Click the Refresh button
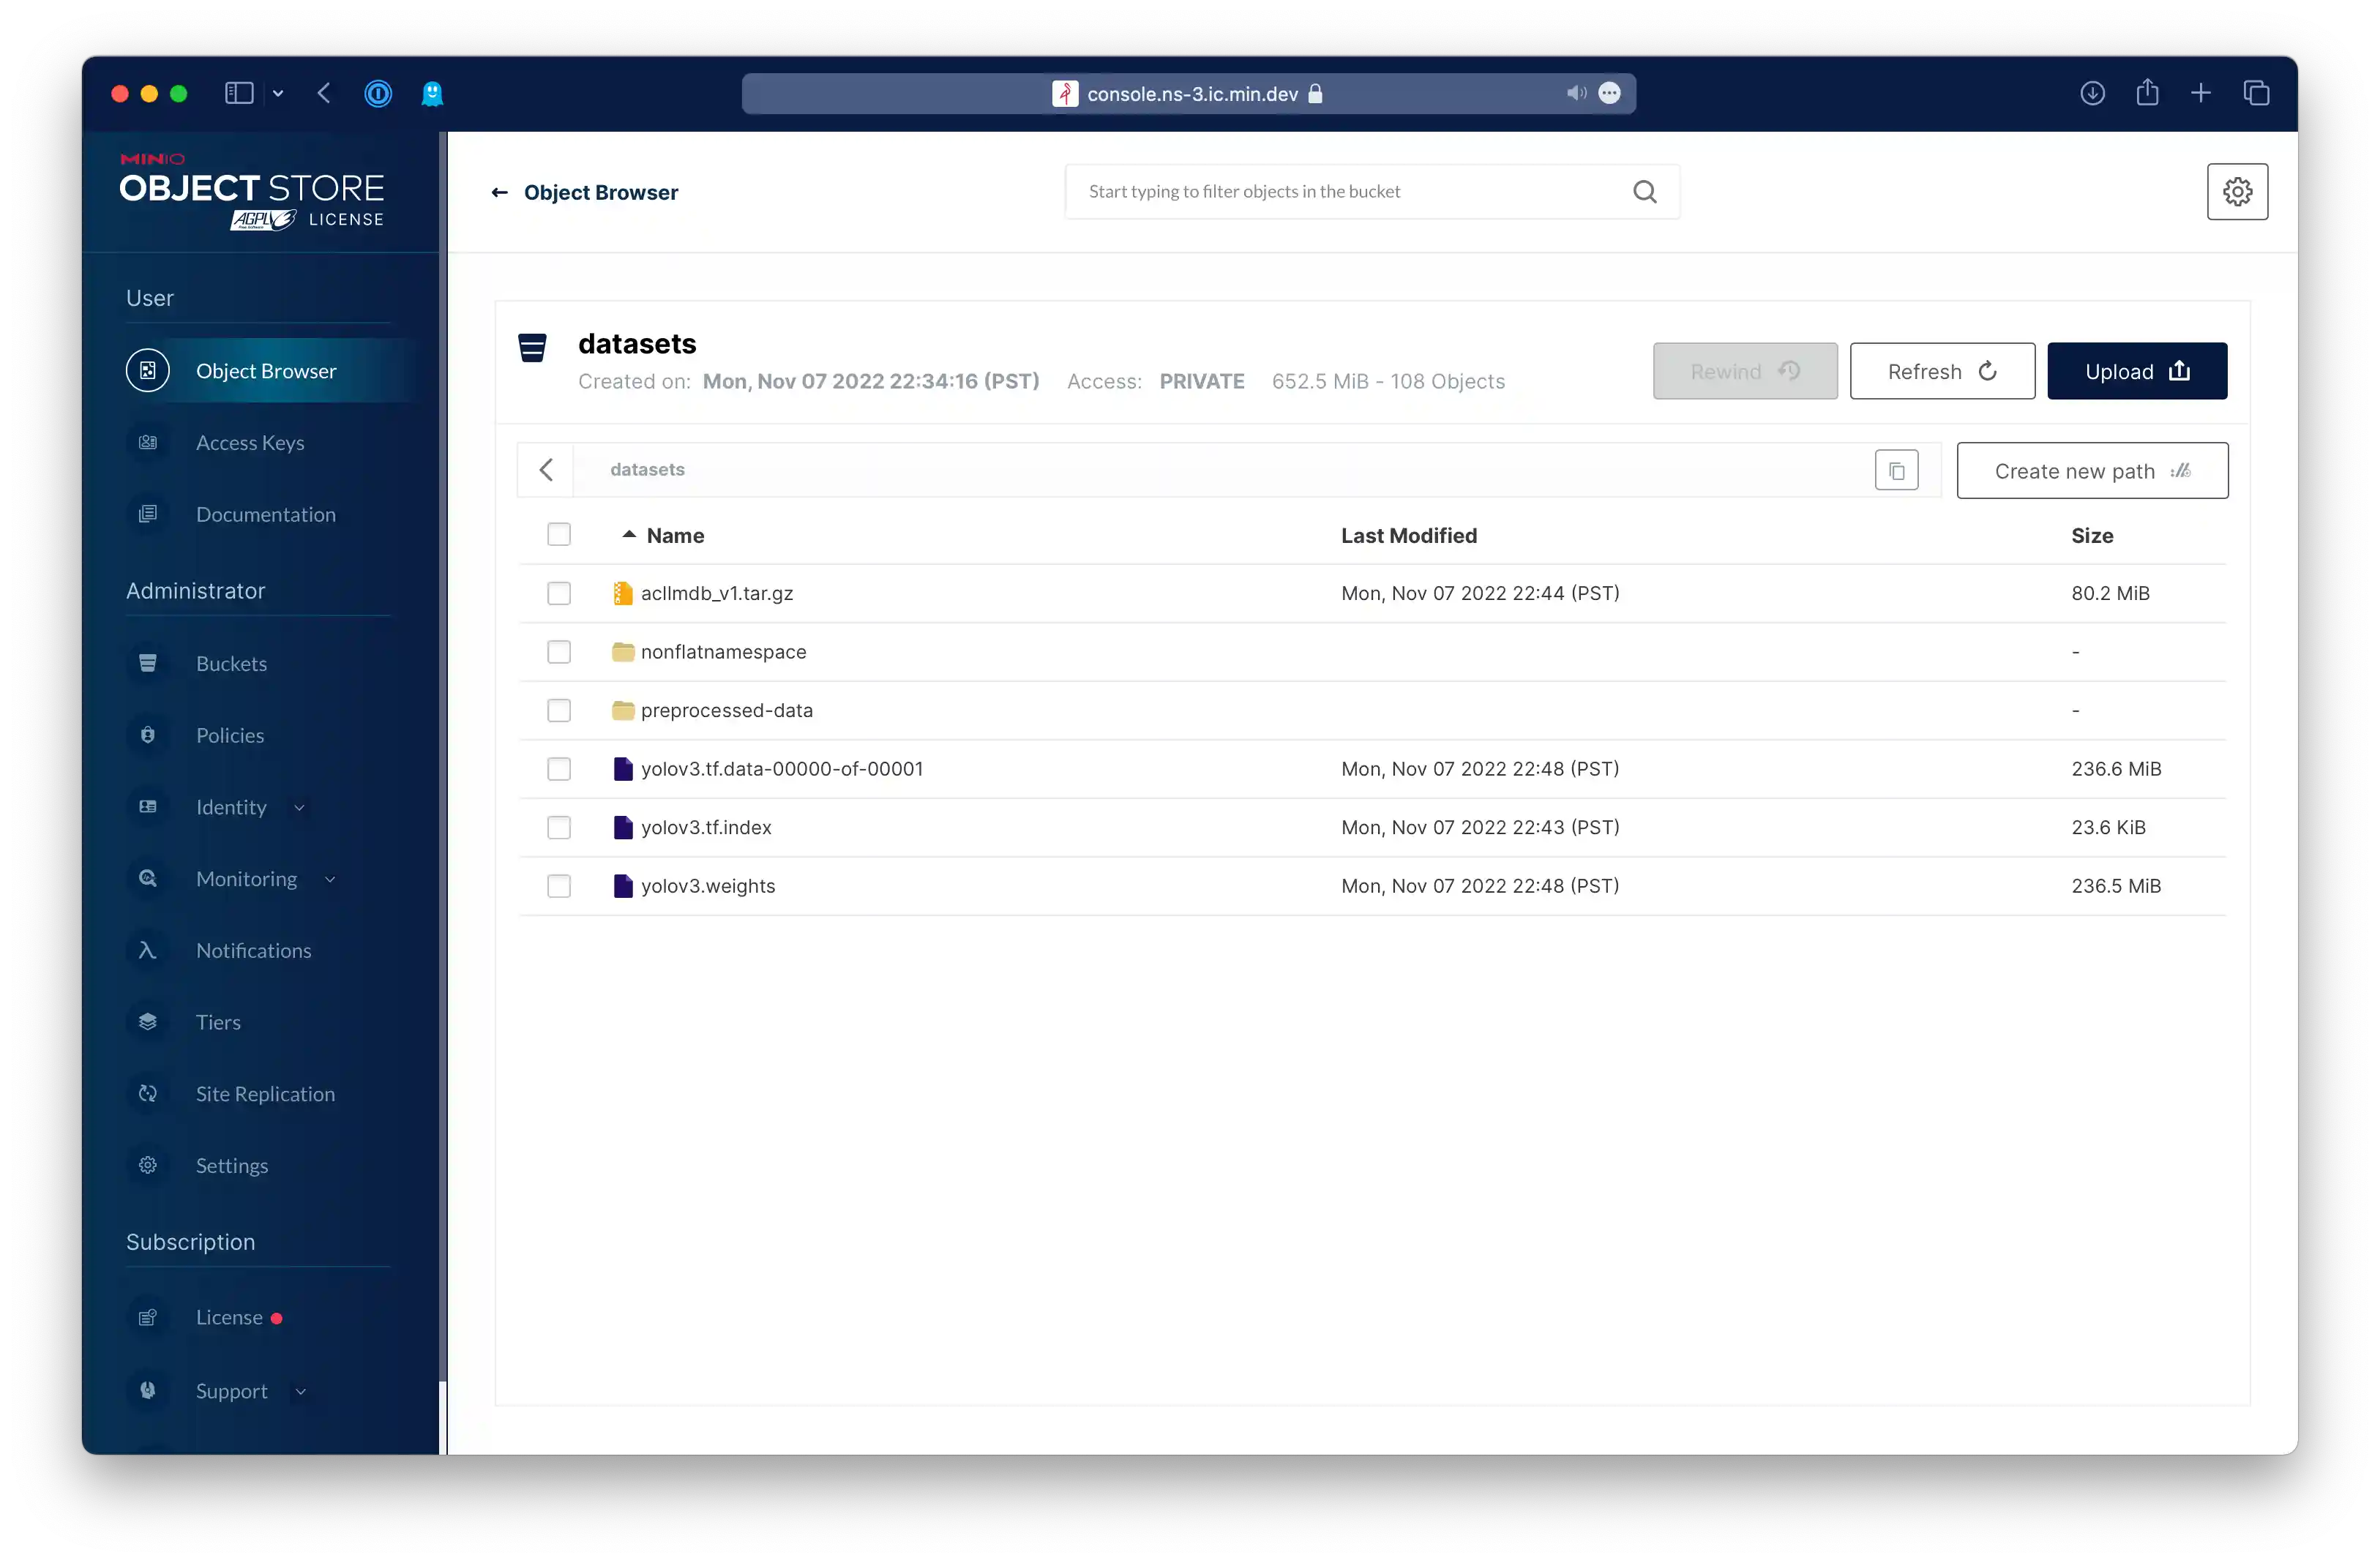Screen dimensions: 2380x1563 coord(1941,371)
